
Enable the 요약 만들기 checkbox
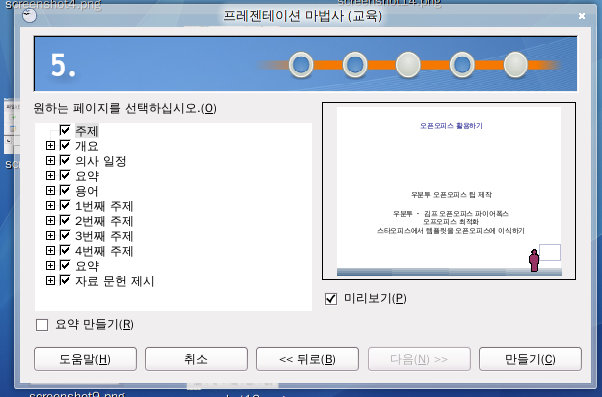coord(42,325)
